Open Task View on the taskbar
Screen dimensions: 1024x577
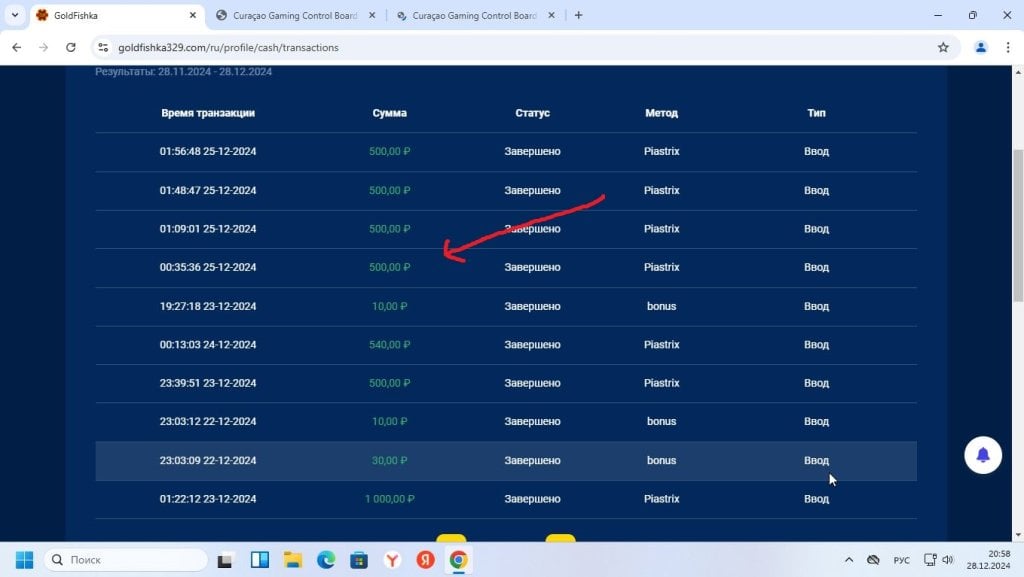click(225, 560)
